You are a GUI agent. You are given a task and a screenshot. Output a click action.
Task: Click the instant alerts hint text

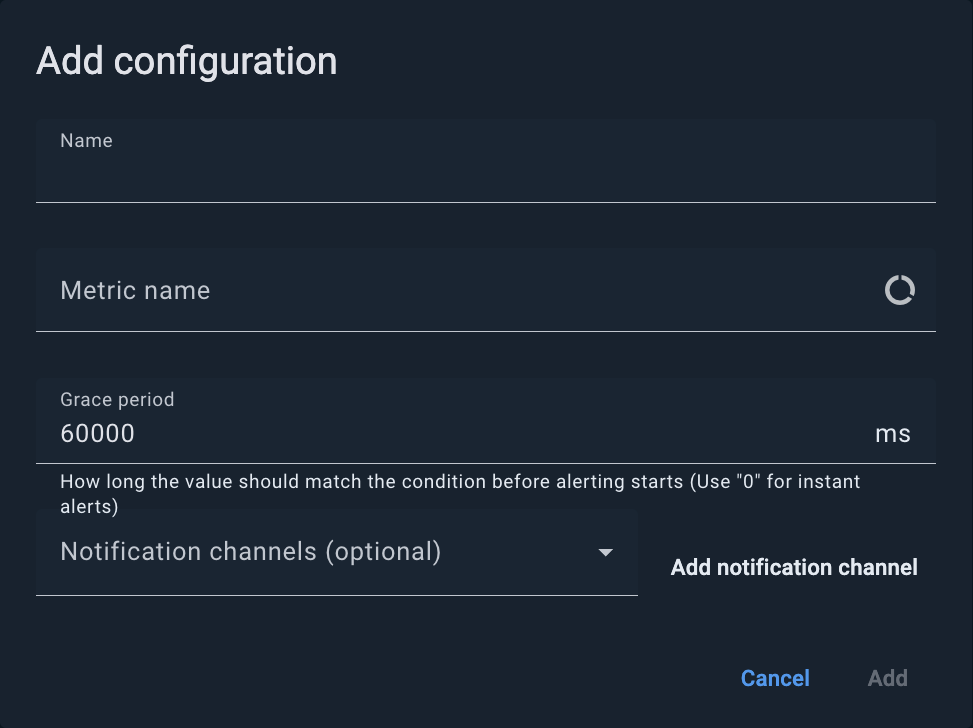tap(460, 491)
